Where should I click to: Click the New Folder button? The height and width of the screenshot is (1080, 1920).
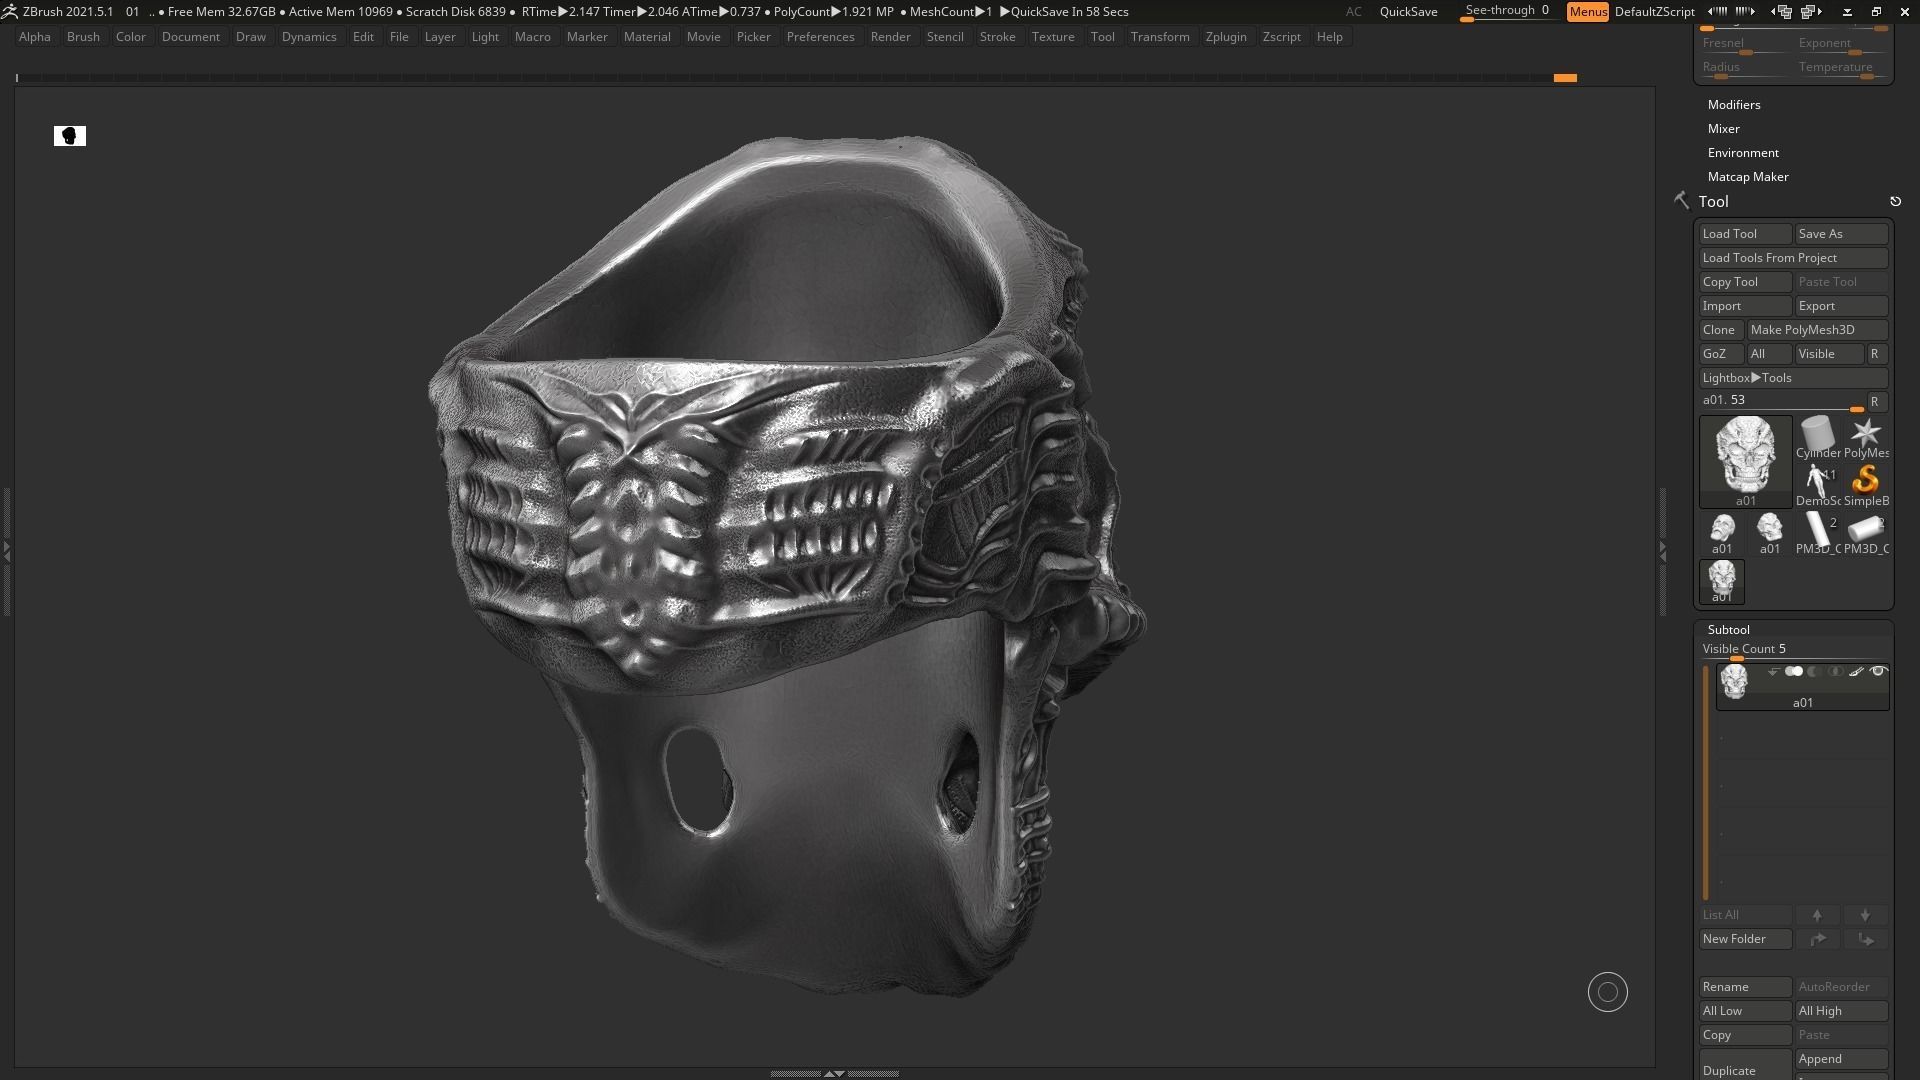[x=1745, y=939]
